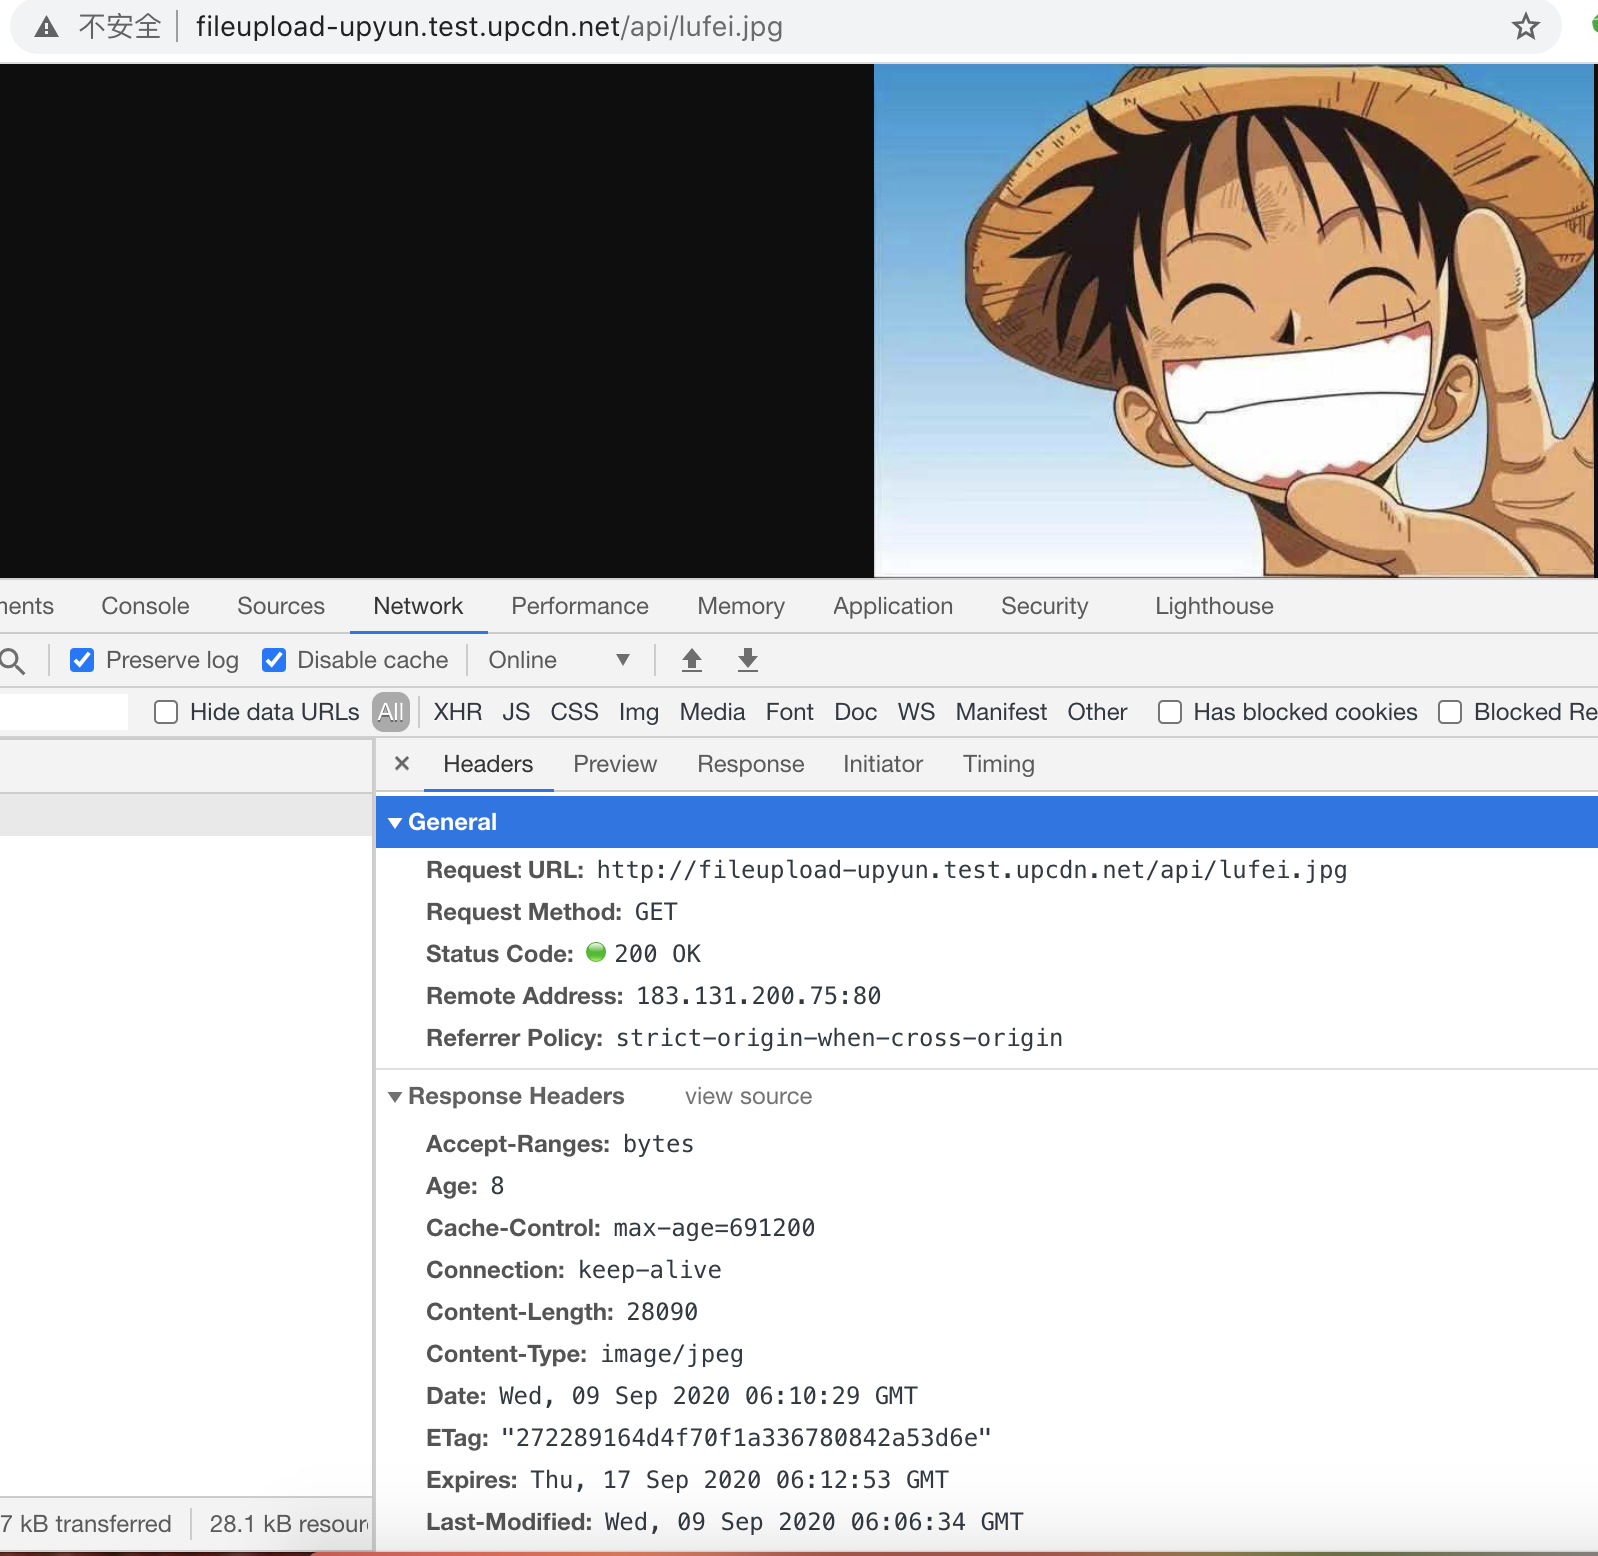Click the 28.1 kB resources status text
Image resolution: width=1598 pixels, height=1556 pixels.
coord(289,1524)
